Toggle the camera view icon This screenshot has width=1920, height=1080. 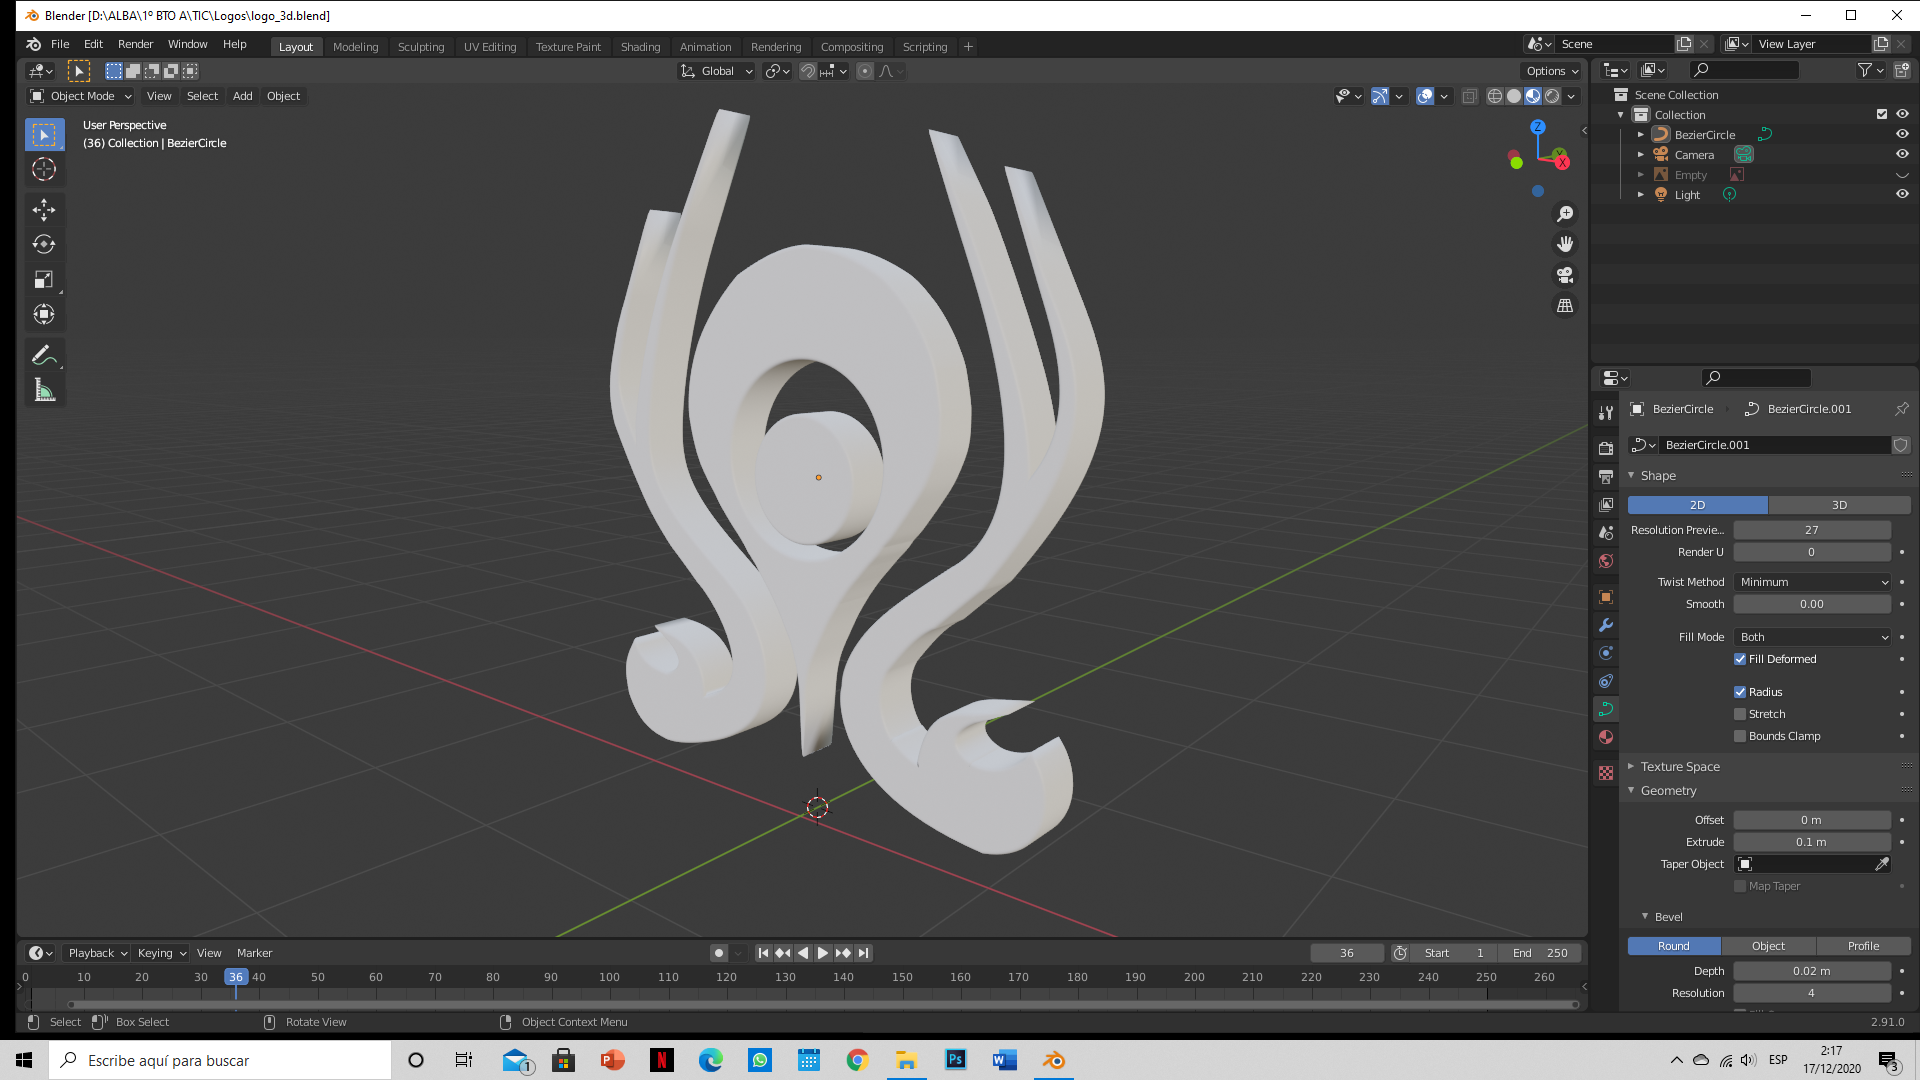coord(1565,275)
